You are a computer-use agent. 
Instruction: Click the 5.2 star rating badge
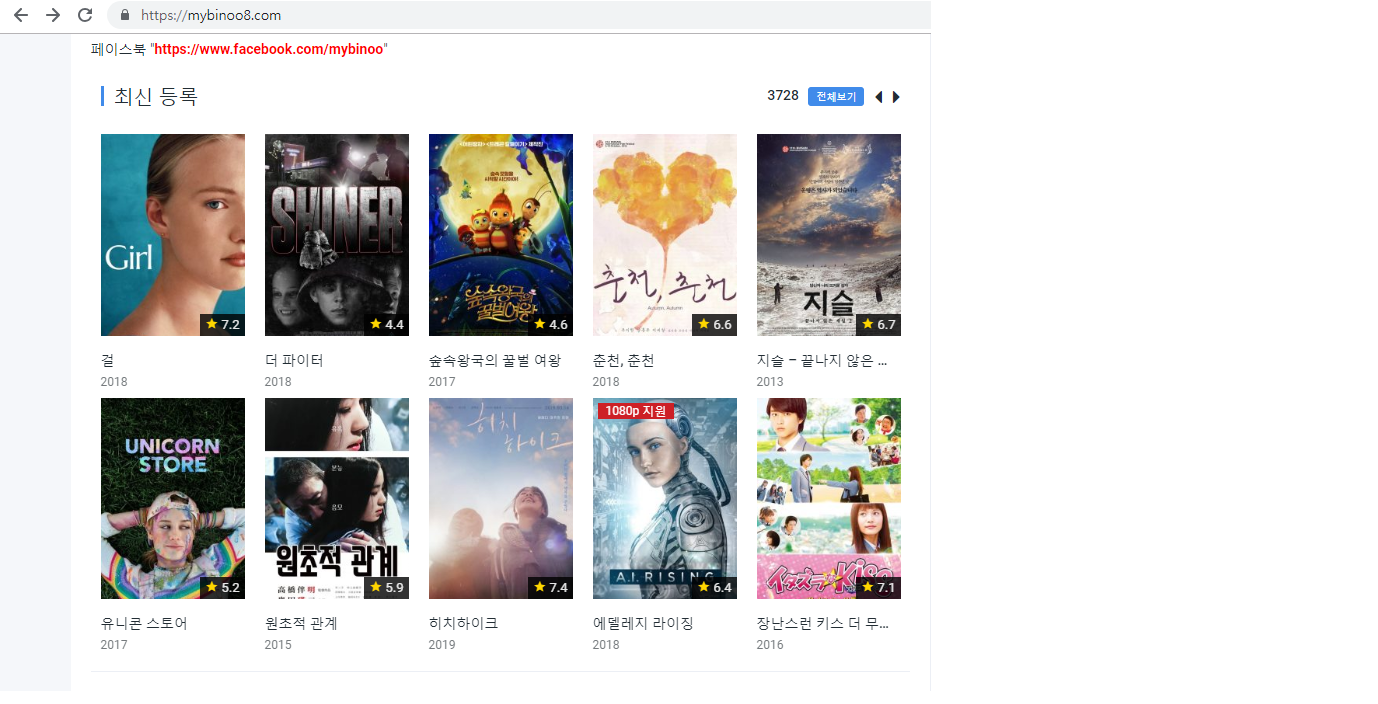pos(222,587)
